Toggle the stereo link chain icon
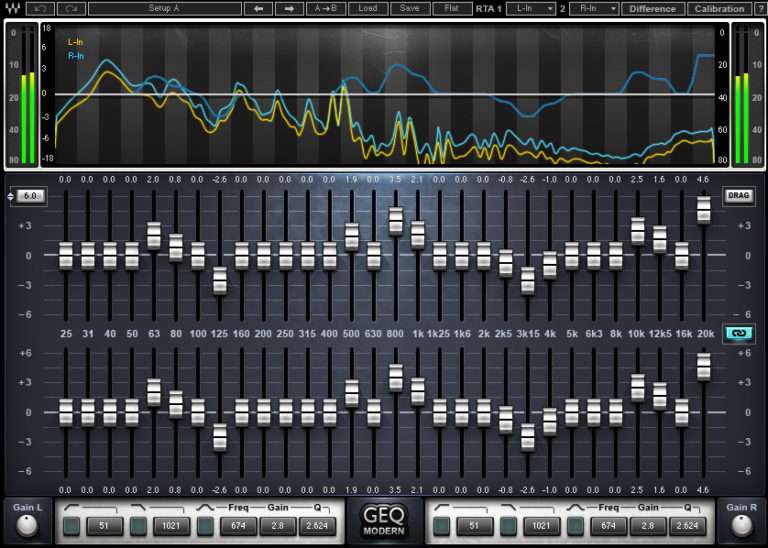Screen dimensions: 768x548 coord(739,334)
